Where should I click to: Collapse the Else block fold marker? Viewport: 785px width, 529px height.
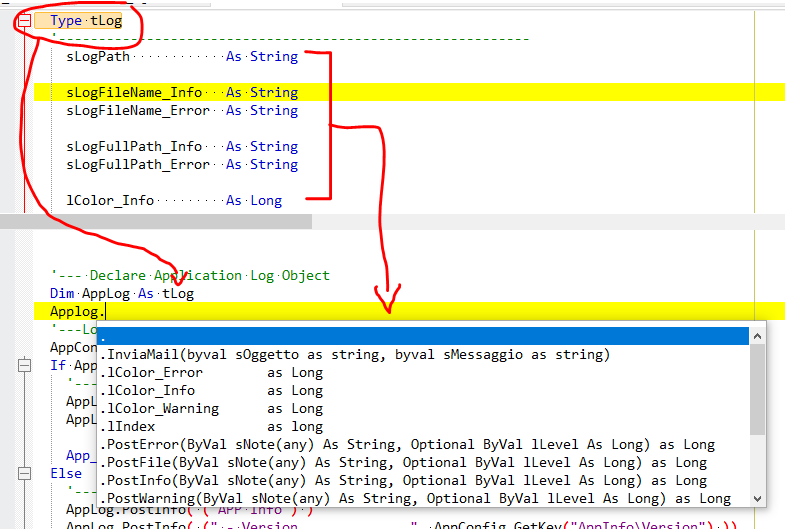25,473
